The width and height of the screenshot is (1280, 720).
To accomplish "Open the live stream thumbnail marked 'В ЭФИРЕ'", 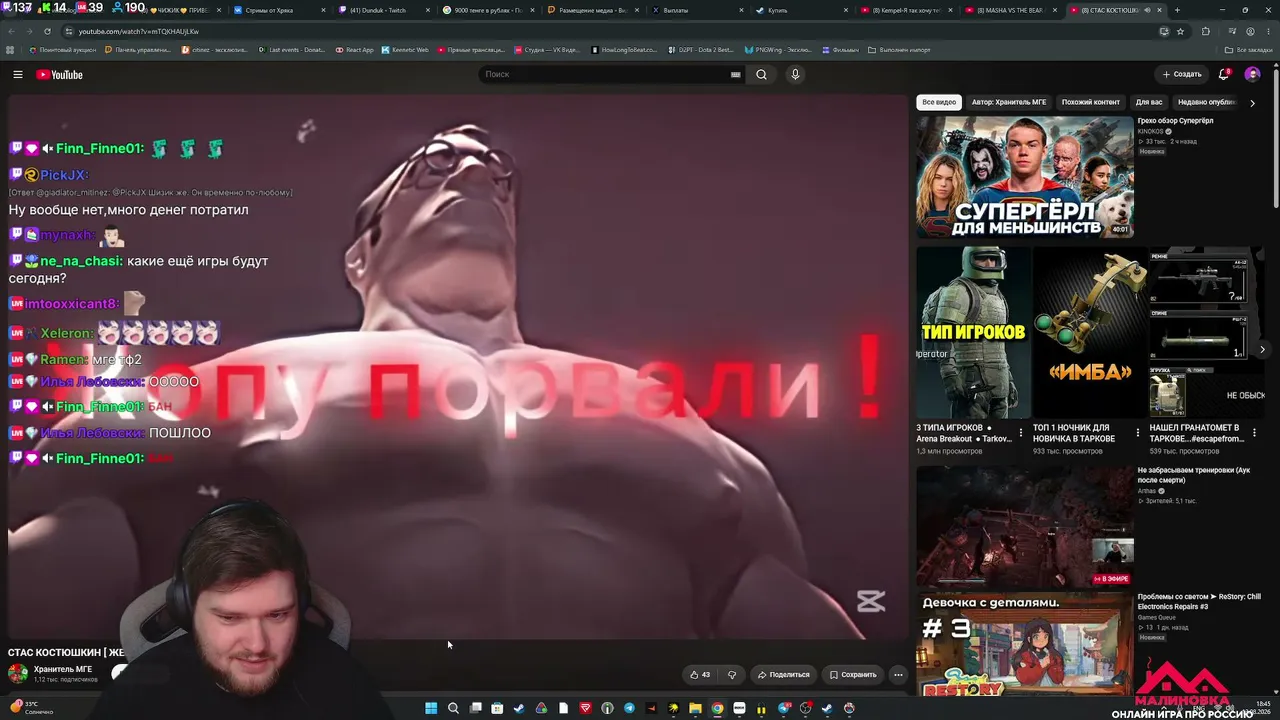I will click(x=1025, y=527).
